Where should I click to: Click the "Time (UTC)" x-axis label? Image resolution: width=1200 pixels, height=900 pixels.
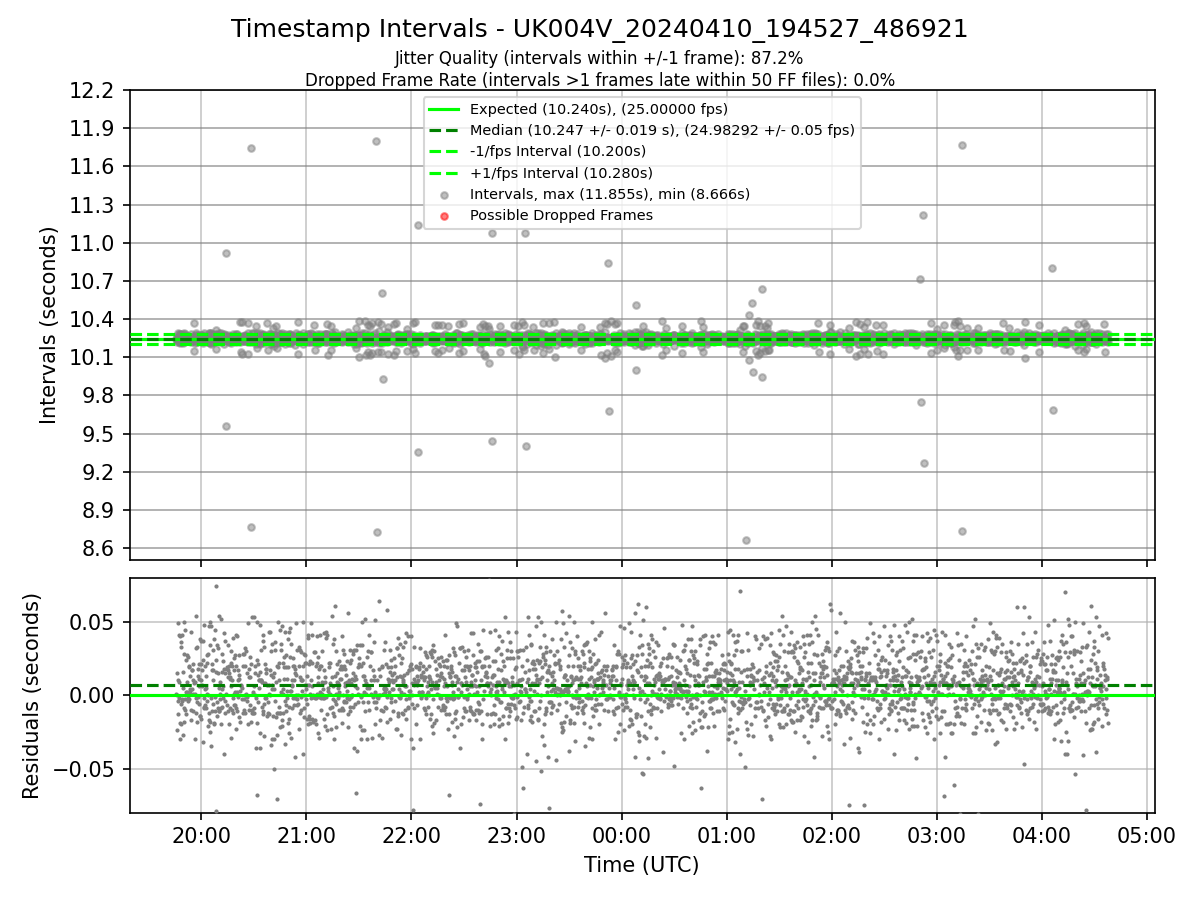pyautogui.click(x=641, y=865)
